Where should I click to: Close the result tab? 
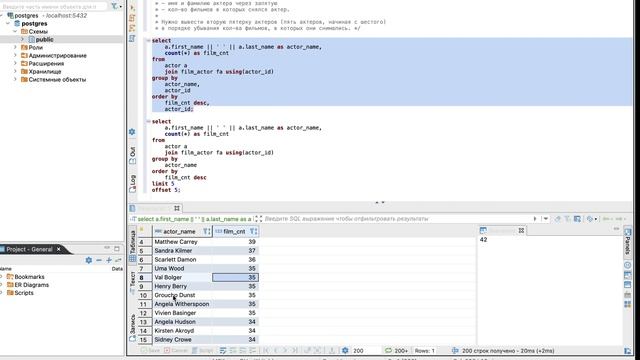coord(177,208)
